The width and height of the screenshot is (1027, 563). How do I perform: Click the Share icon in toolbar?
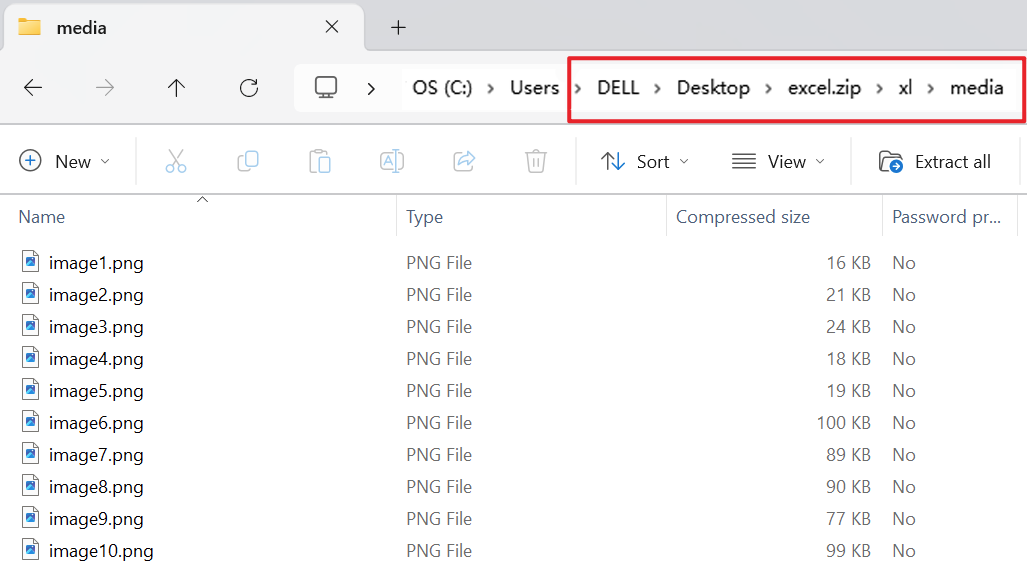464,161
